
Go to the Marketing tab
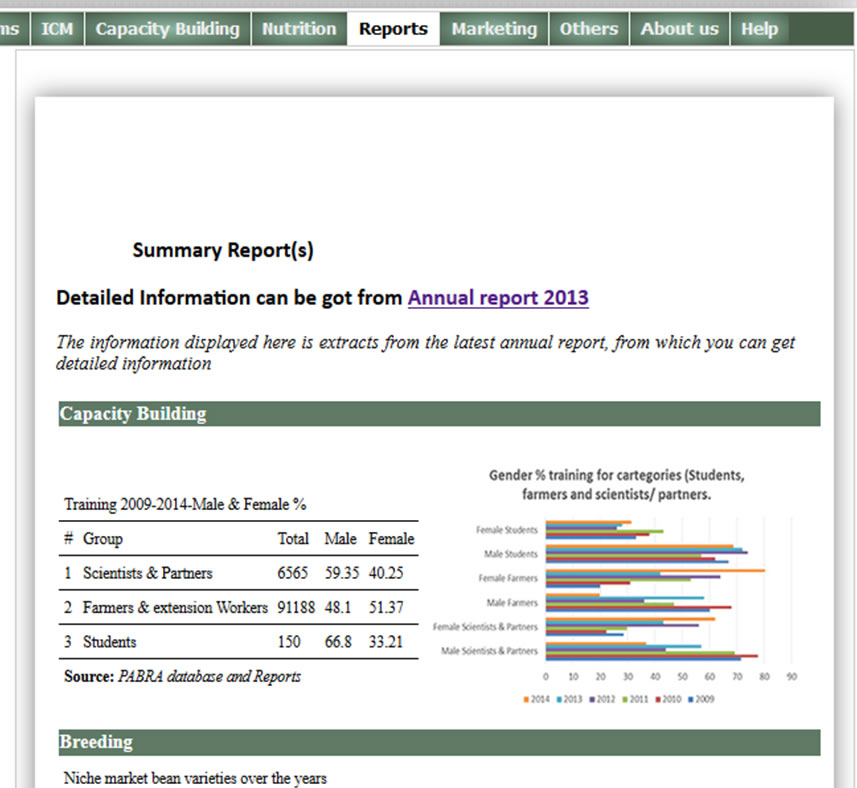[x=494, y=29]
